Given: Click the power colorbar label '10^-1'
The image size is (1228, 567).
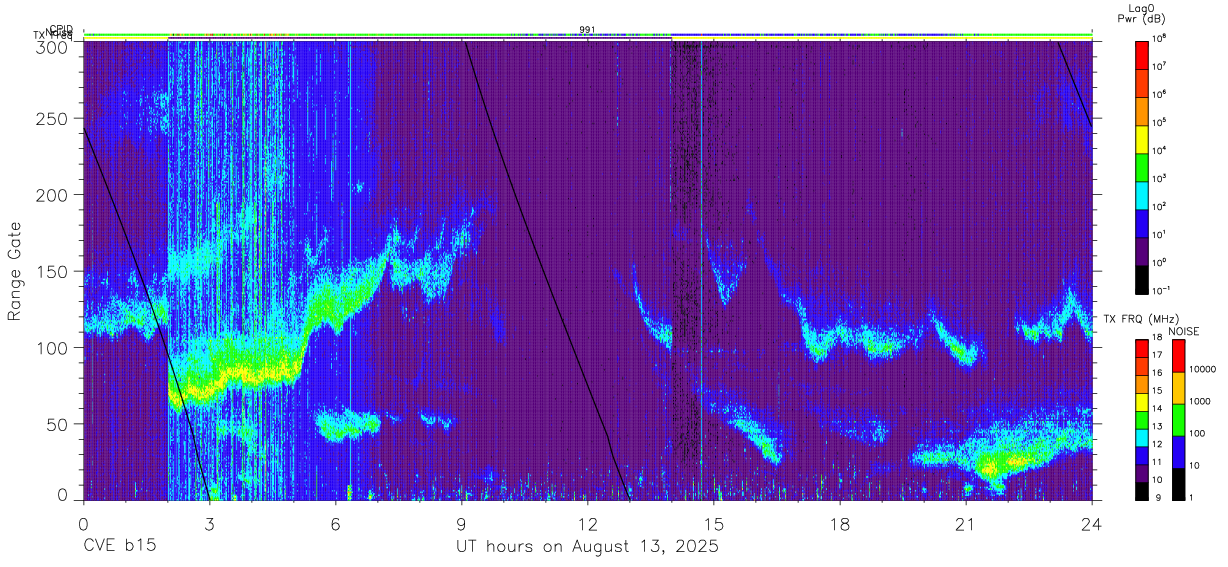Looking at the screenshot, I should (x=1162, y=290).
